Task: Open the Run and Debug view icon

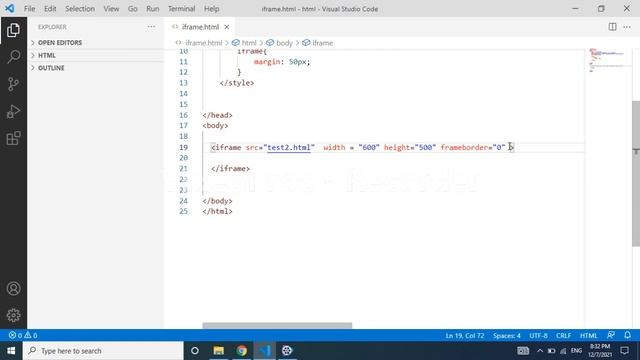Action: tap(13, 111)
